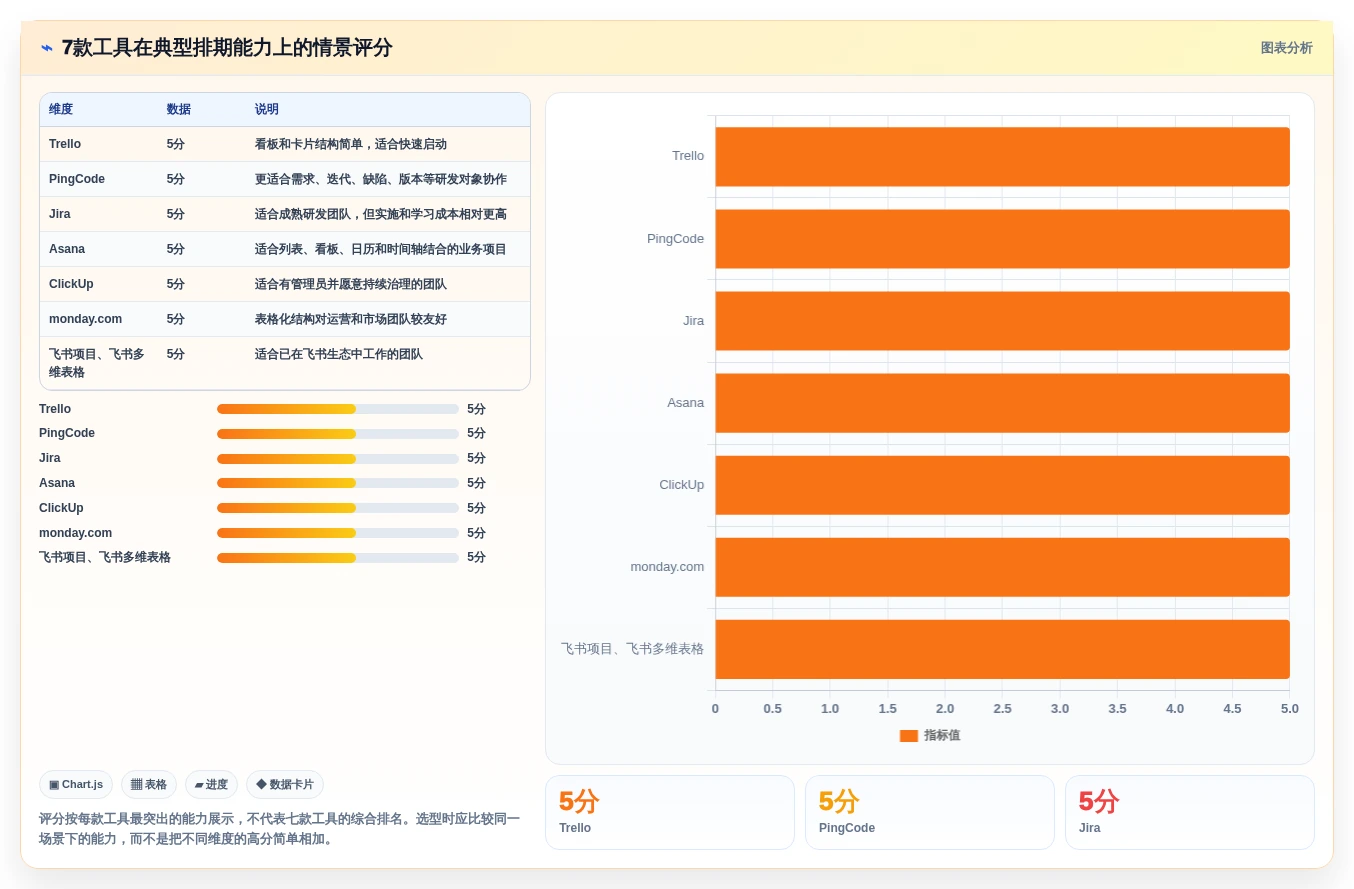Open the PingCode 5分 data card
The image size is (1354, 889).
coord(930,812)
